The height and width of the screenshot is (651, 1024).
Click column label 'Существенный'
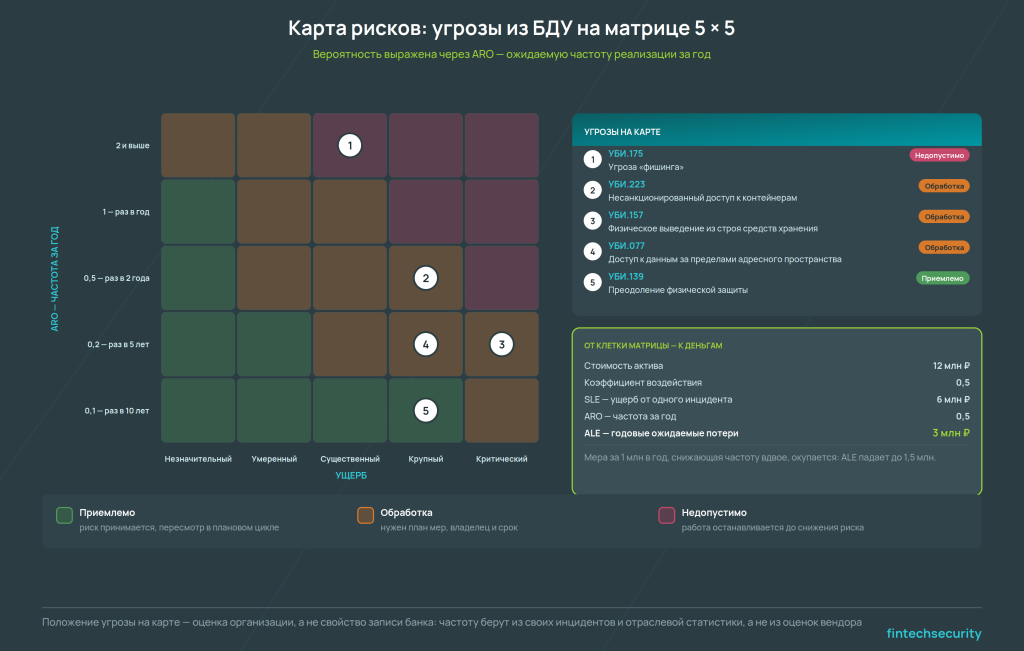[x=350, y=459]
